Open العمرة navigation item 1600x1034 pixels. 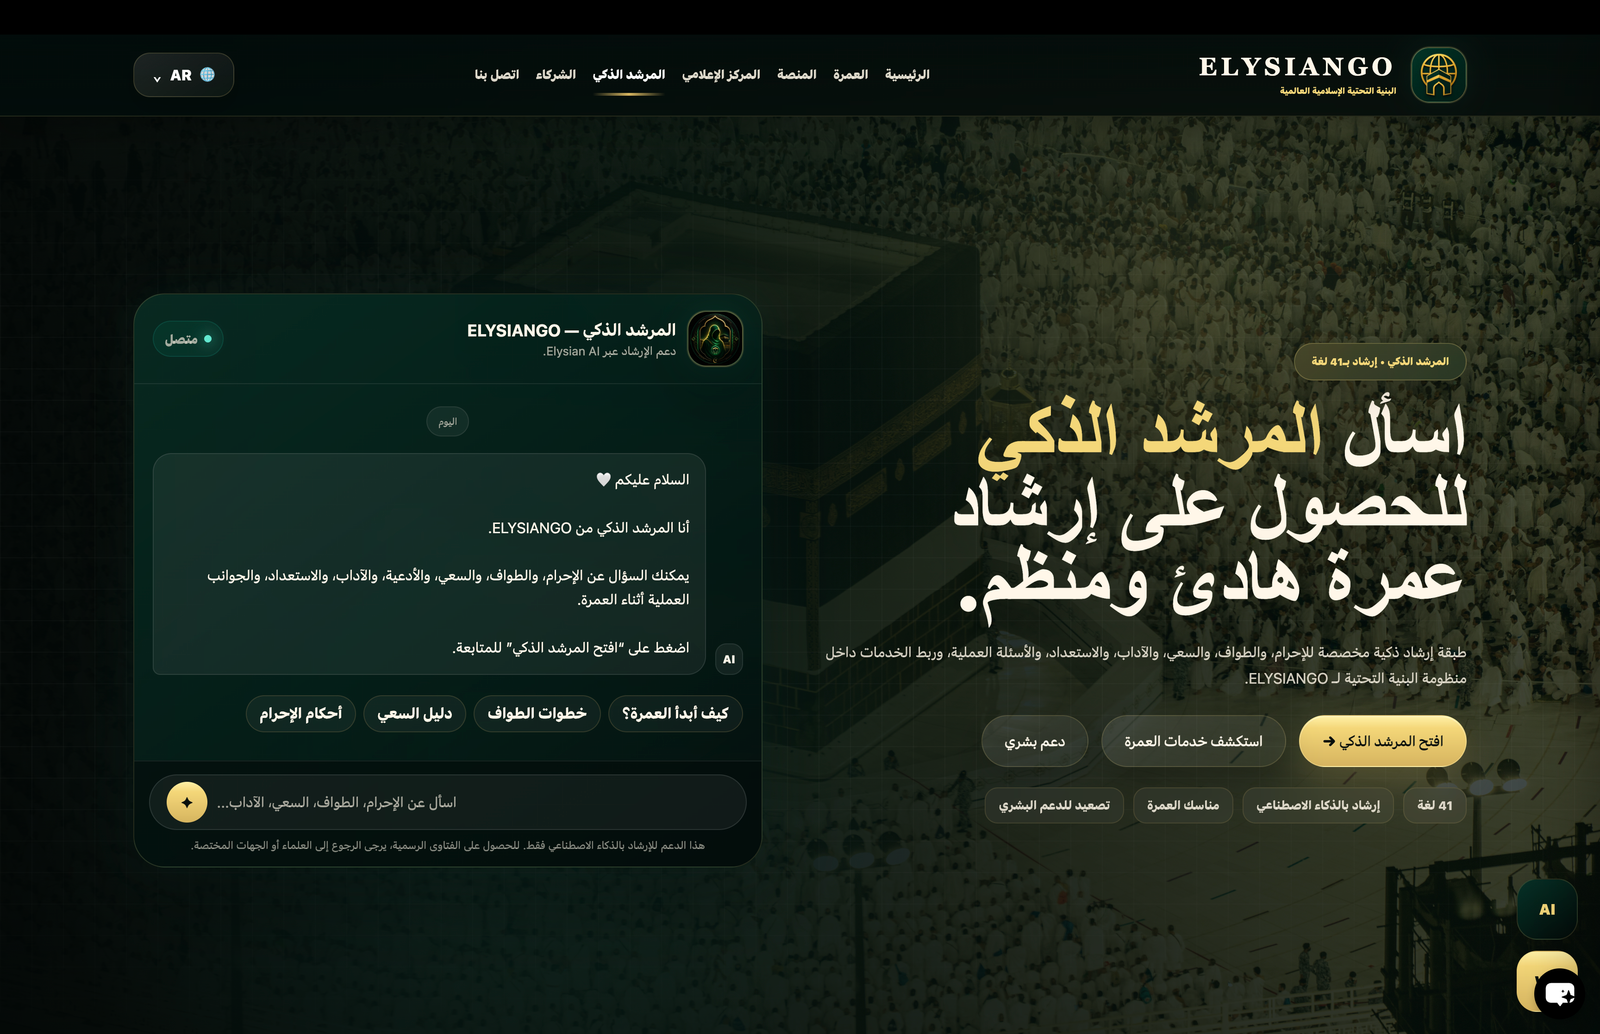pos(850,75)
